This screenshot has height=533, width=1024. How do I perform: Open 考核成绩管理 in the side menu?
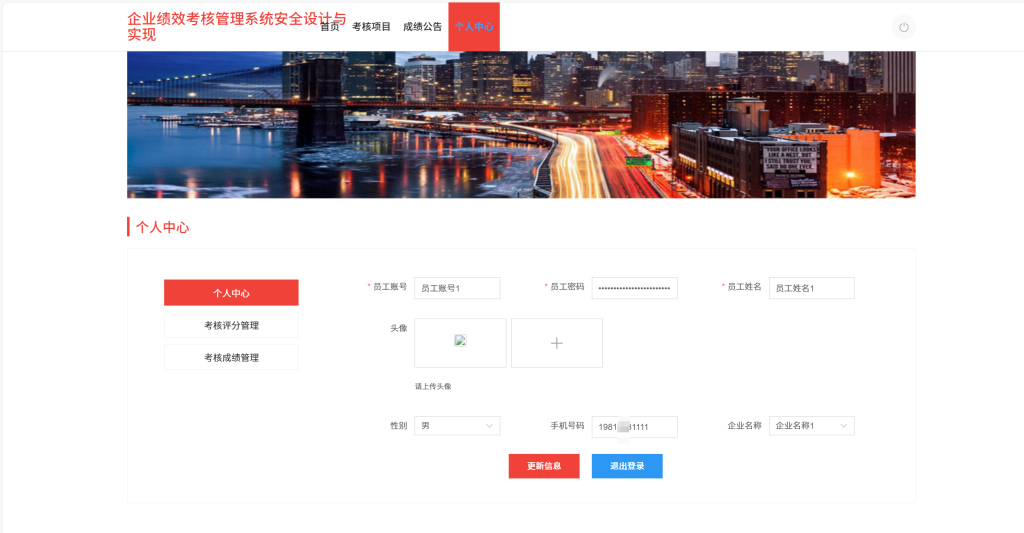click(x=231, y=357)
